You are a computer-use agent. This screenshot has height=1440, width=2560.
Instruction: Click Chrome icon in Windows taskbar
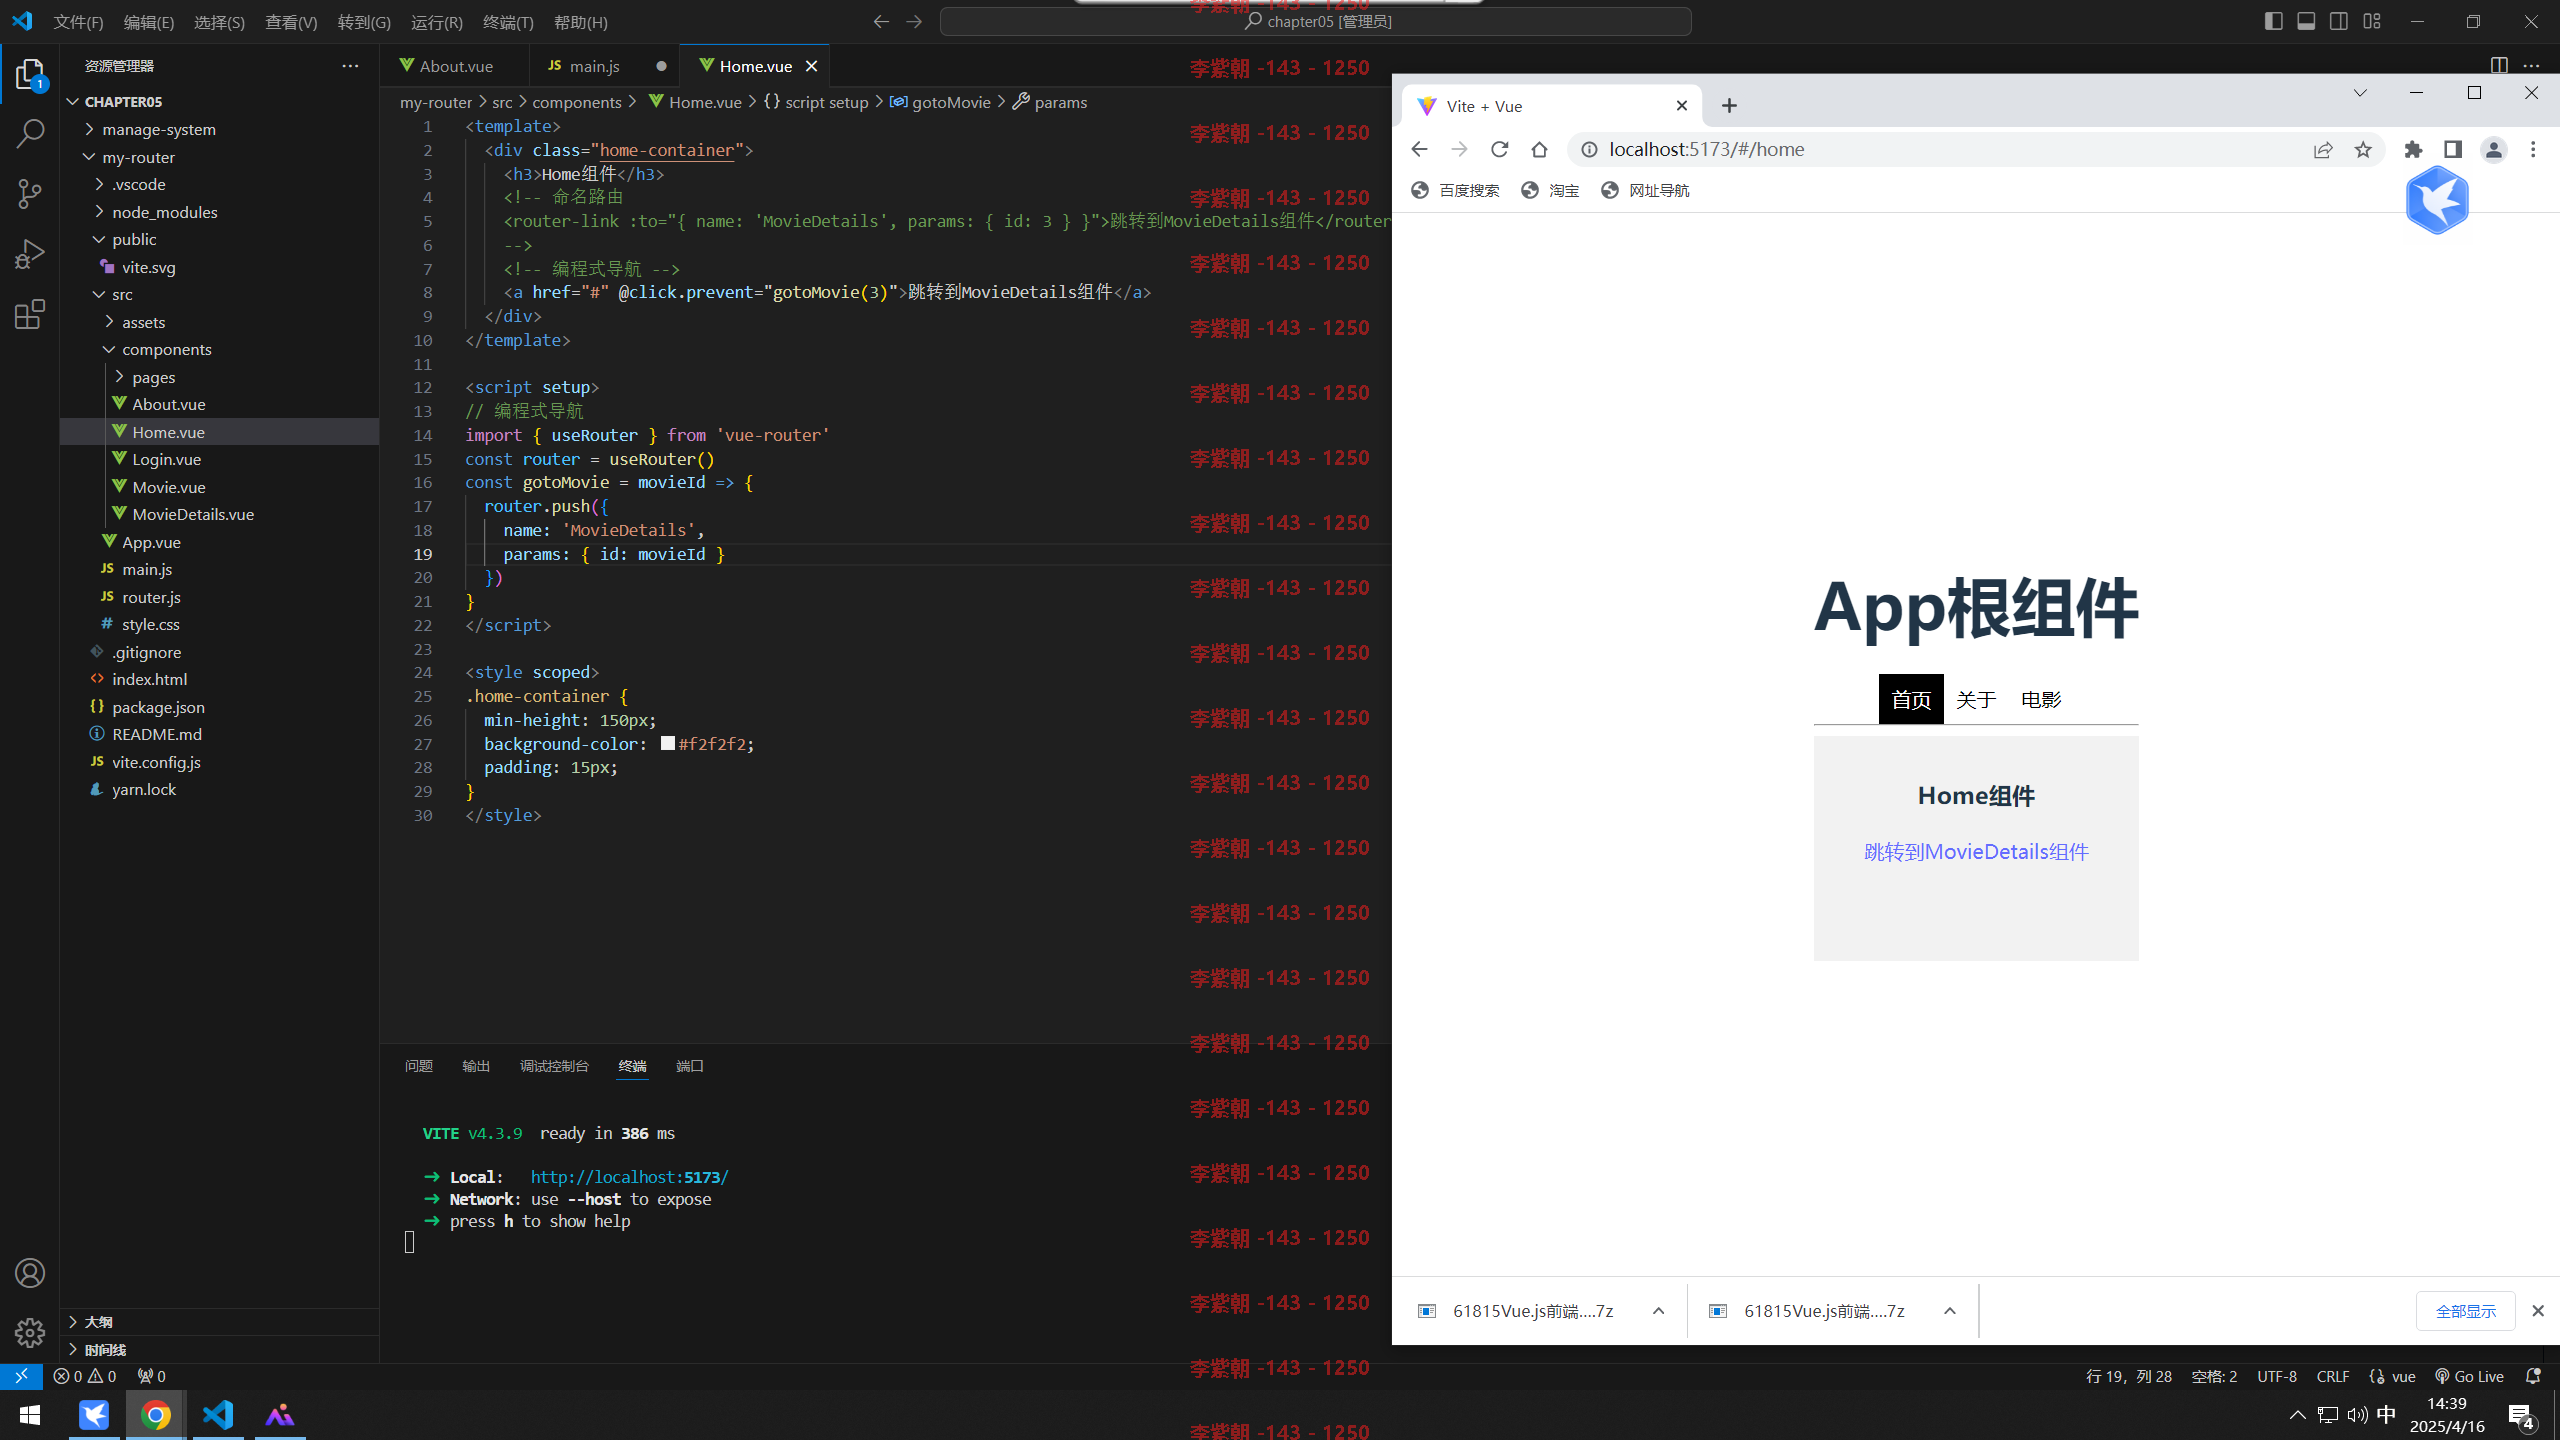(x=156, y=1415)
